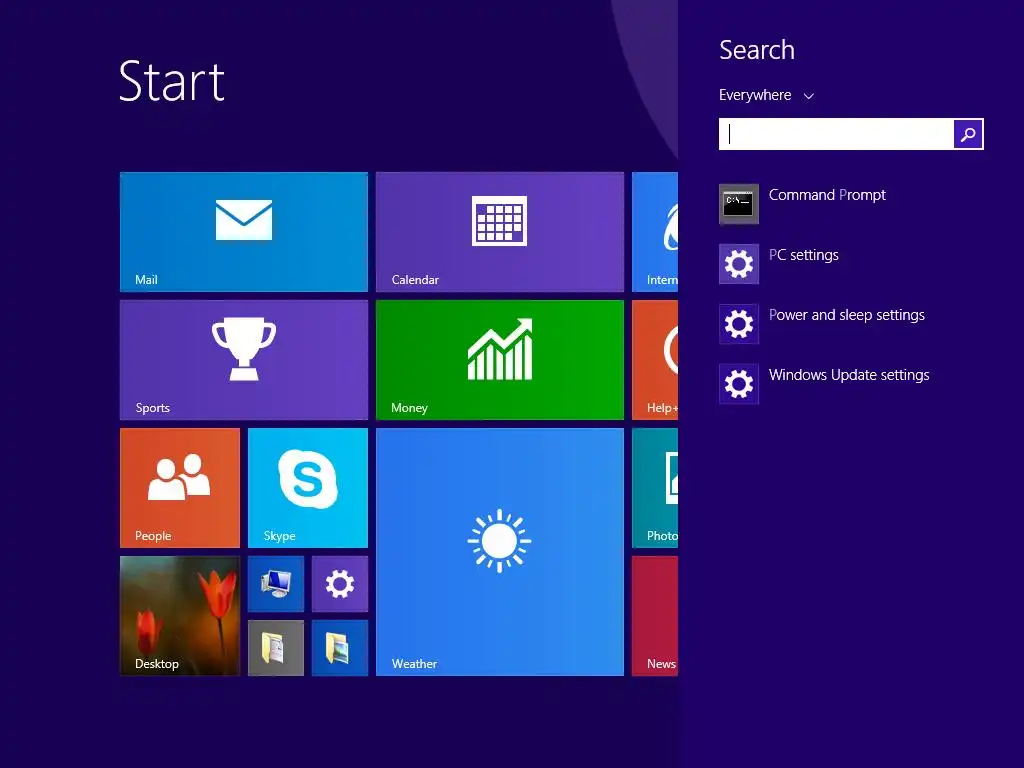1024x768 pixels.
Task: Open the This PC computer tile
Action: coord(276,584)
